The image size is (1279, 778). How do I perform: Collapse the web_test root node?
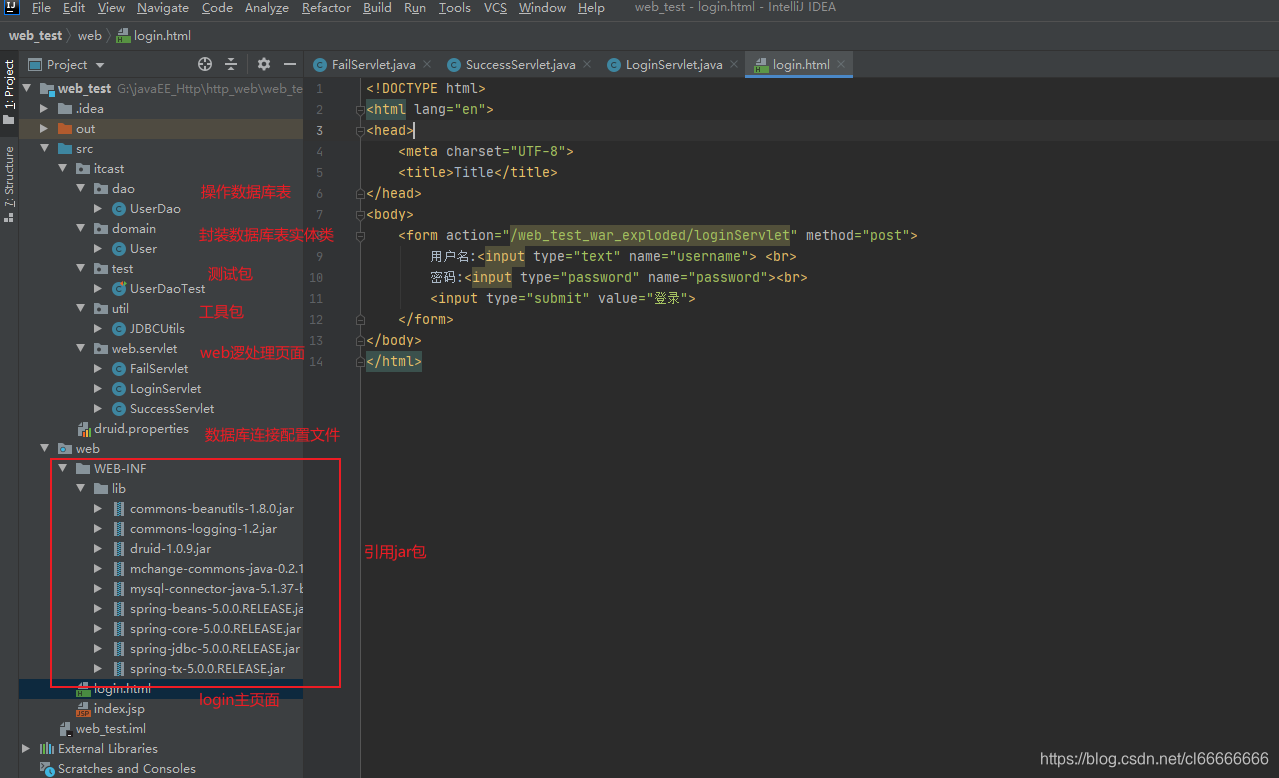click(26, 89)
